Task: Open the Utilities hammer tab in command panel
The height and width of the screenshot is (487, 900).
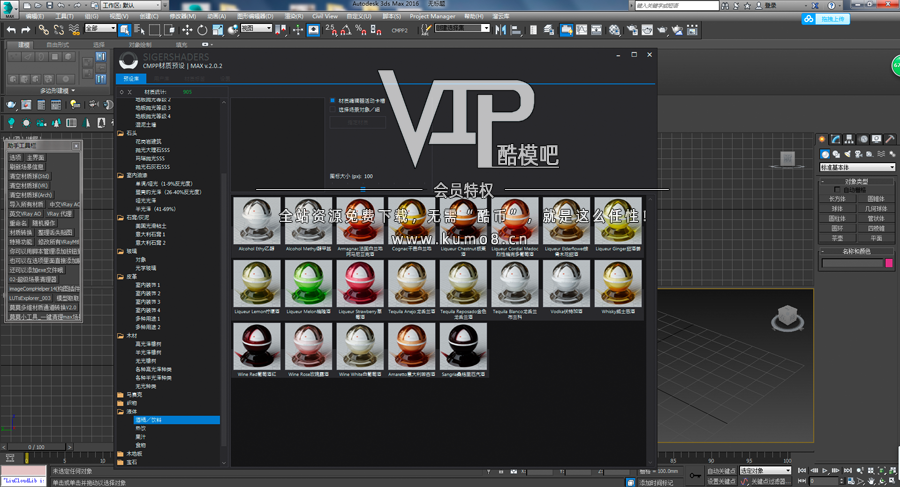Action: tap(889, 139)
